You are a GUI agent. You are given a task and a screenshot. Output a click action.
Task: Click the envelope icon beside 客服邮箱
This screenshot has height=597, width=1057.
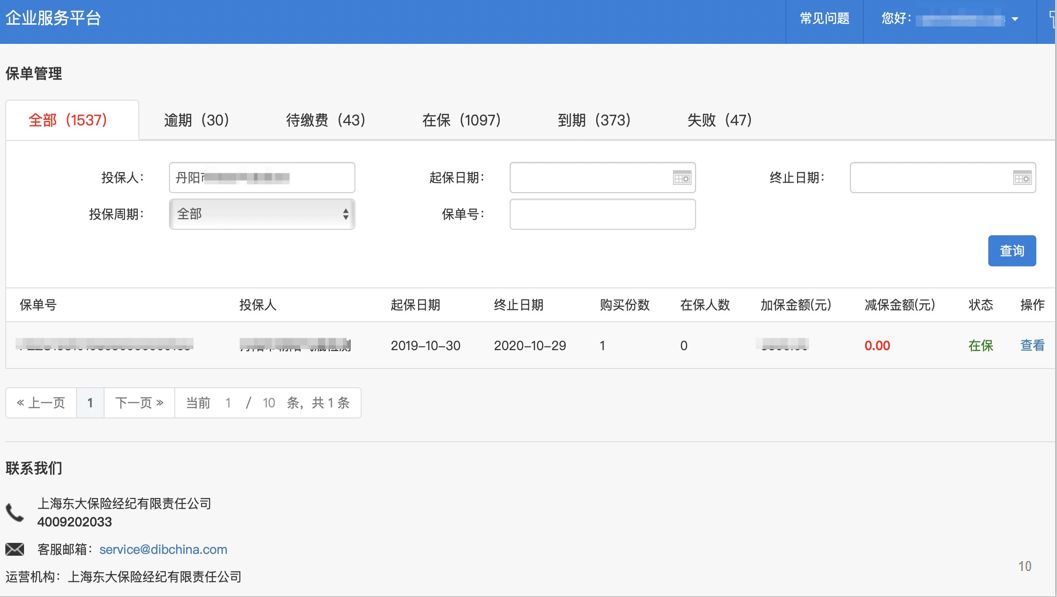pyautogui.click(x=15, y=550)
